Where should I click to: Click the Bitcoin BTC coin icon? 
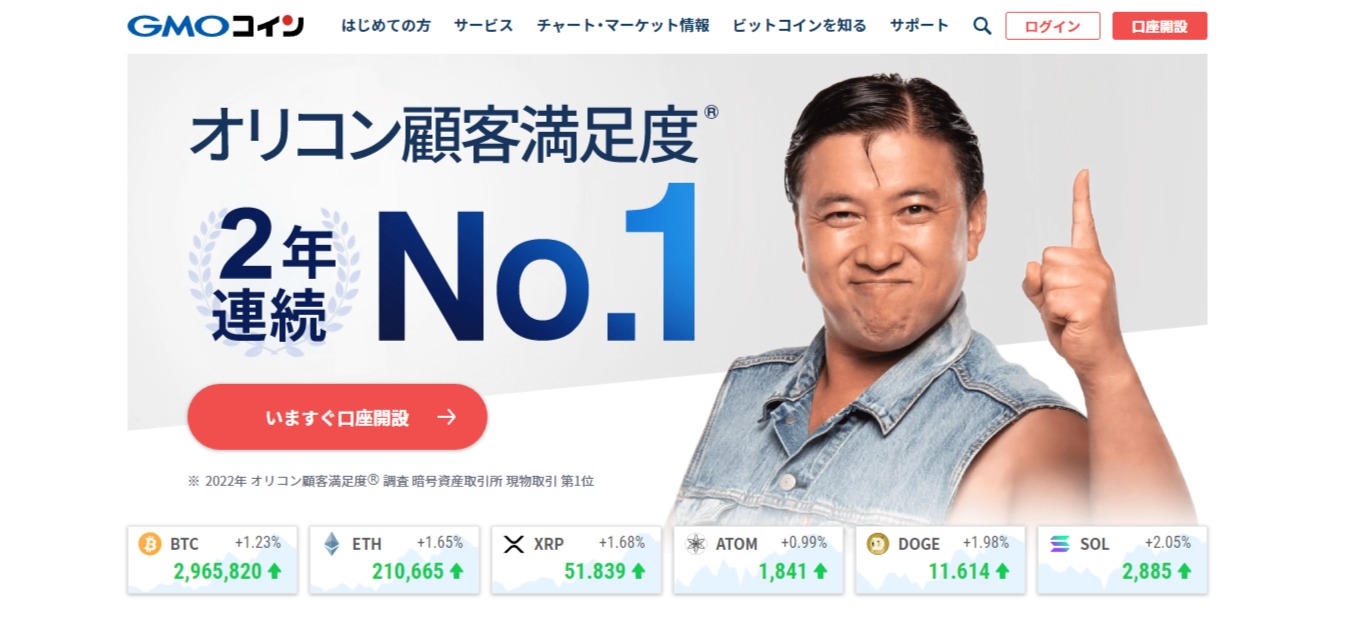pyautogui.click(x=150, y=544)
